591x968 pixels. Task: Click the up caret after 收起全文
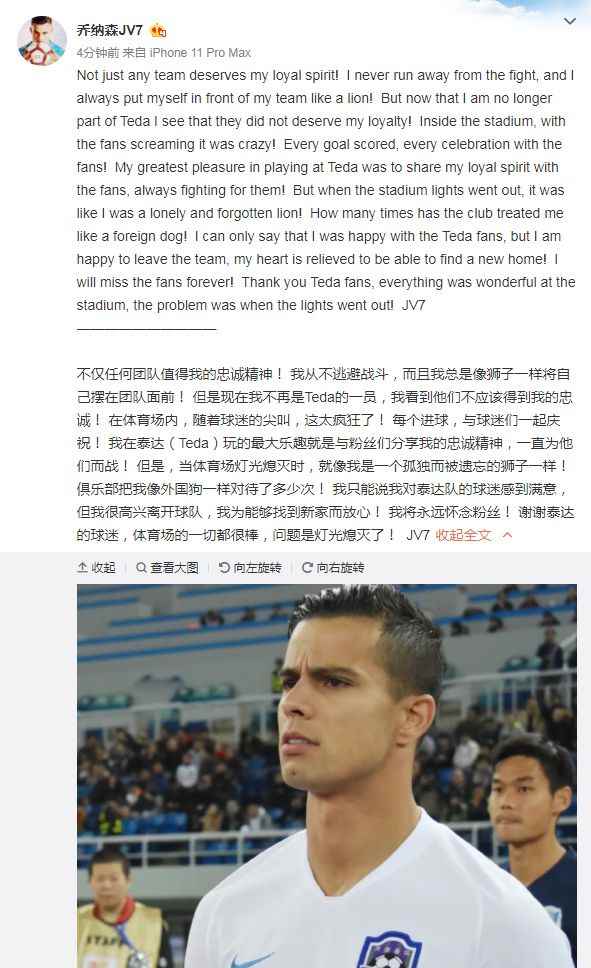coord(507,535)
